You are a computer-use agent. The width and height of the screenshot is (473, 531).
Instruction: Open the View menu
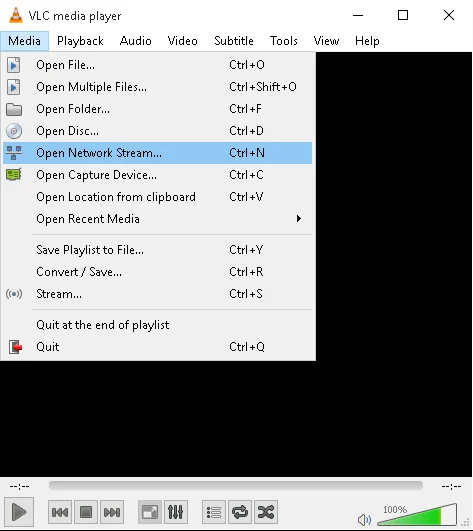pyautogui.click(x=326, y=41)
